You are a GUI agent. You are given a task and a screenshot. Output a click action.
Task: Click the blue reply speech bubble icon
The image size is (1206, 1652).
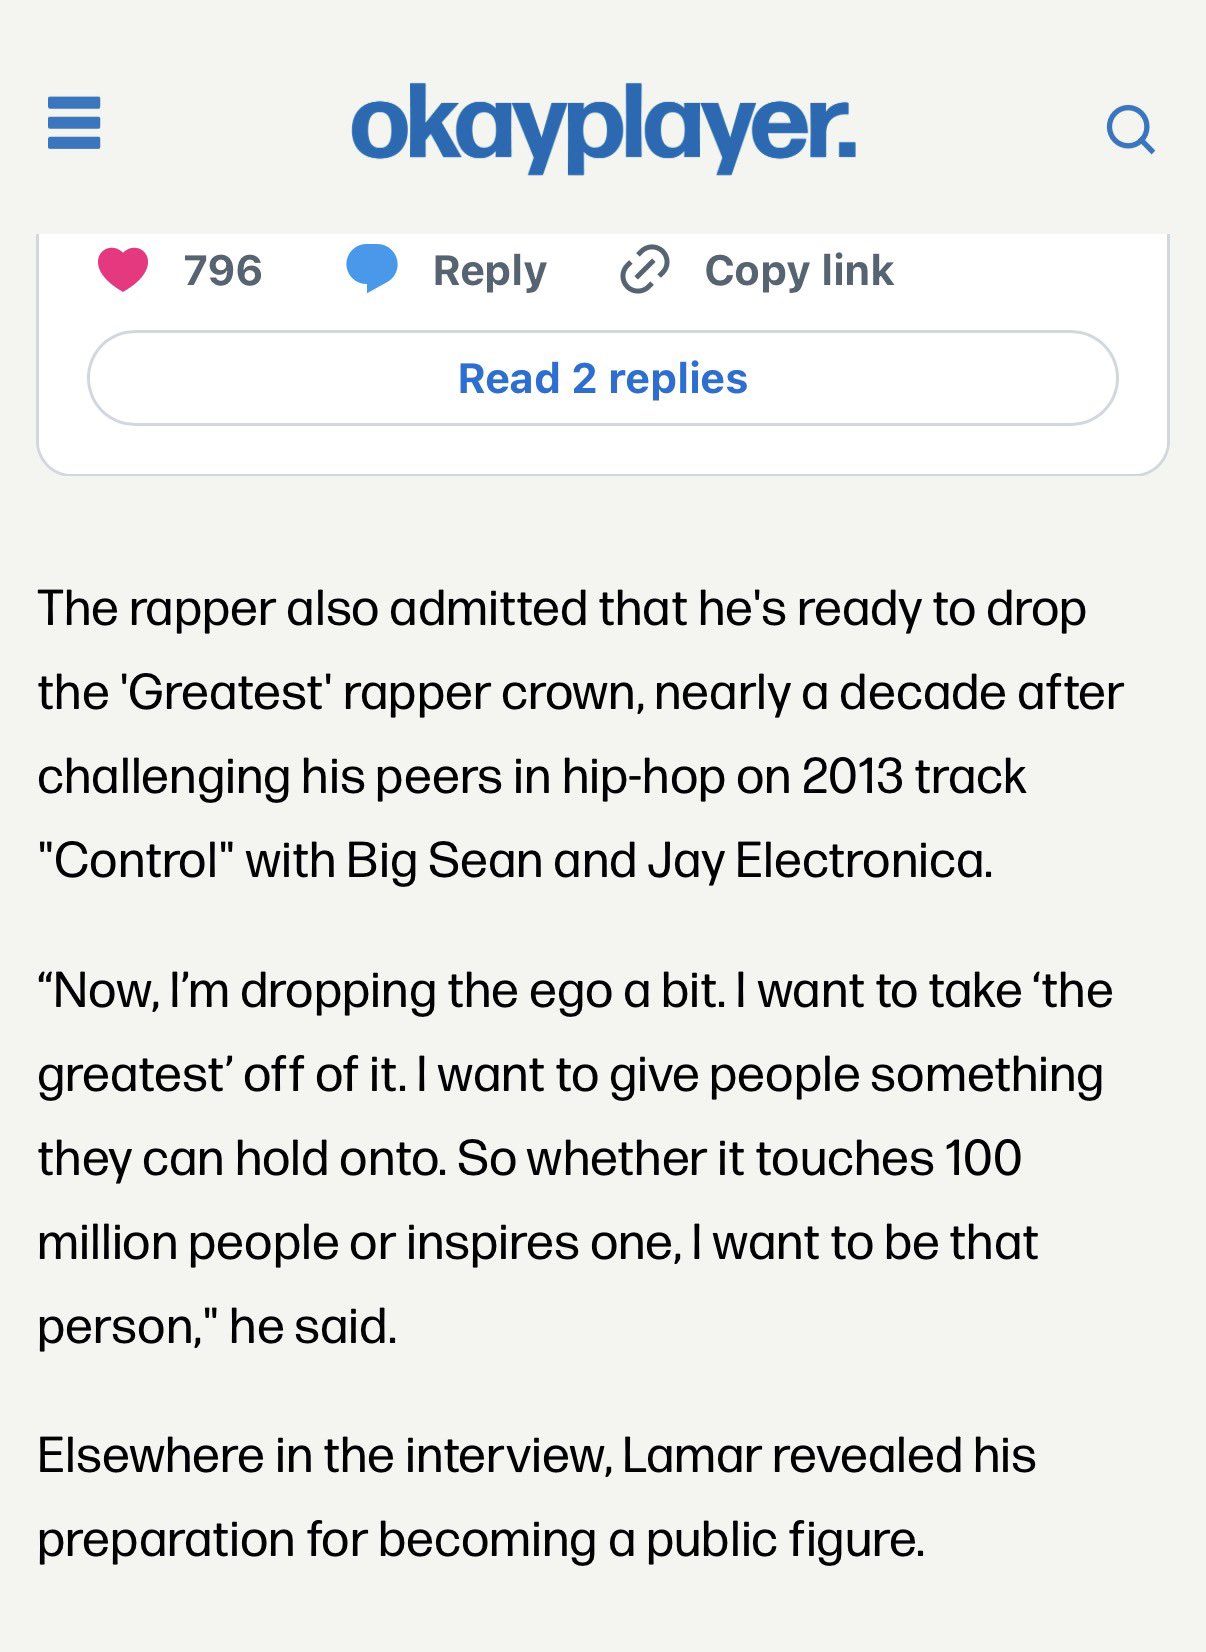coord(371,269)
